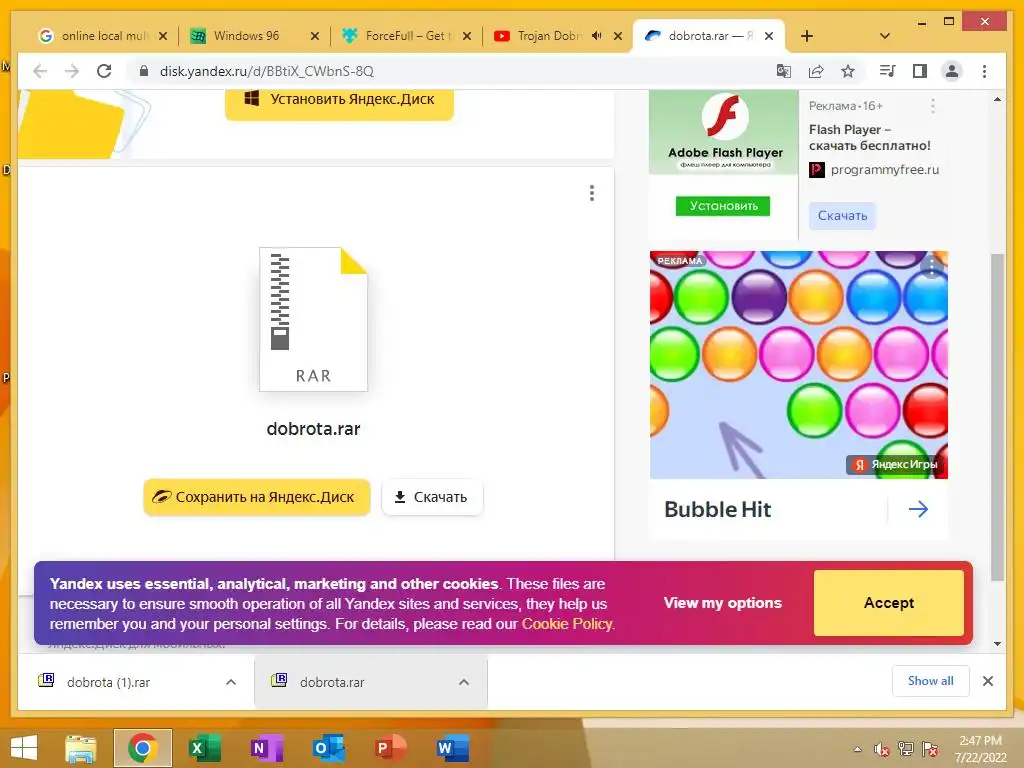Click the muted volume tray icon
1024x768 pixels.
tap(882, 749)
